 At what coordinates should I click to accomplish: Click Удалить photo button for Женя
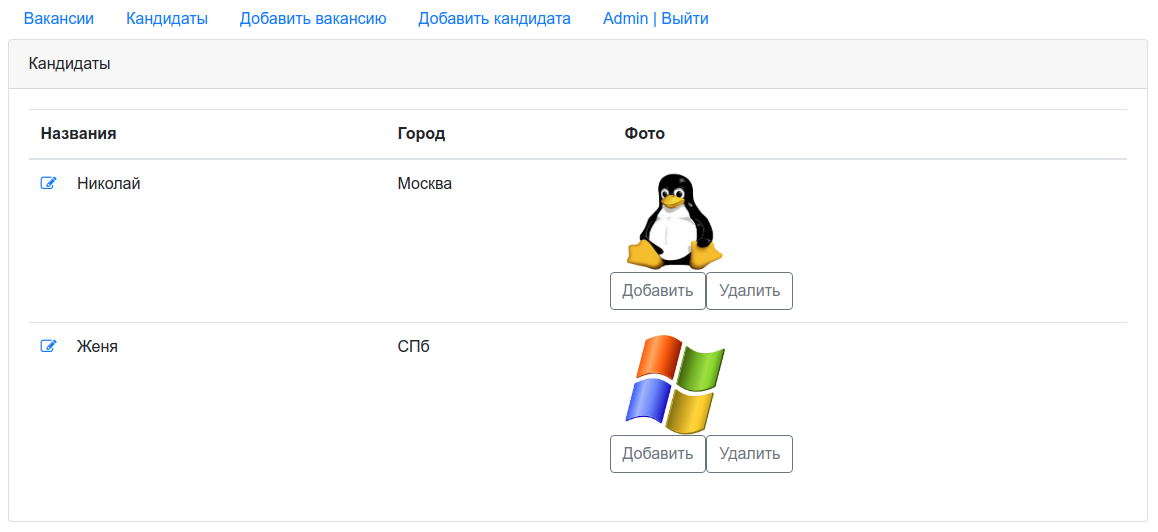click(x=750, y=453)
